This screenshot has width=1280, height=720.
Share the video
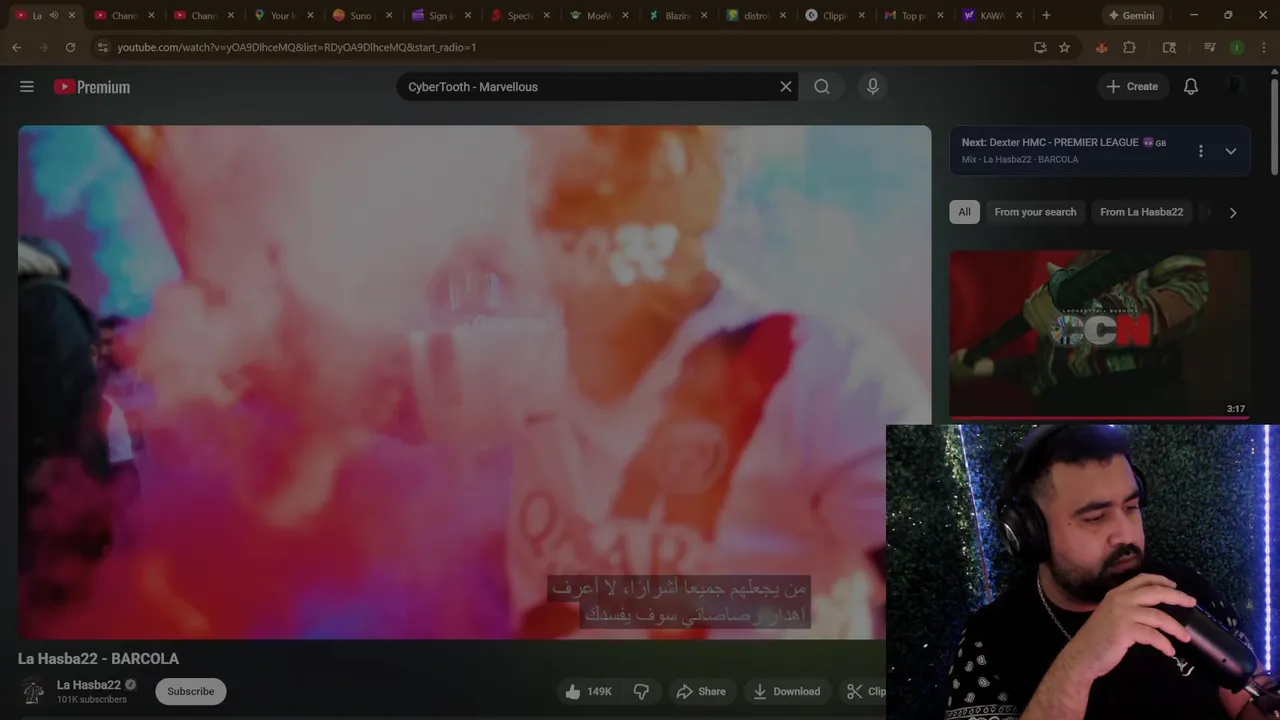(x=701, y=691)
